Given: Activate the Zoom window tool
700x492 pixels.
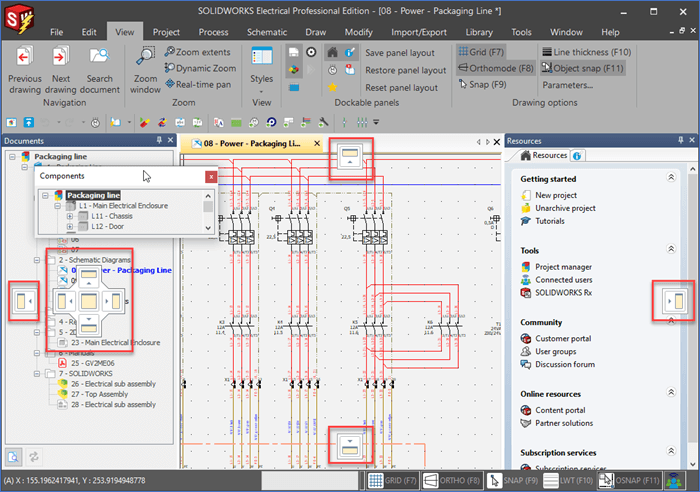Looking at the screenshot, I should (145, 71).
